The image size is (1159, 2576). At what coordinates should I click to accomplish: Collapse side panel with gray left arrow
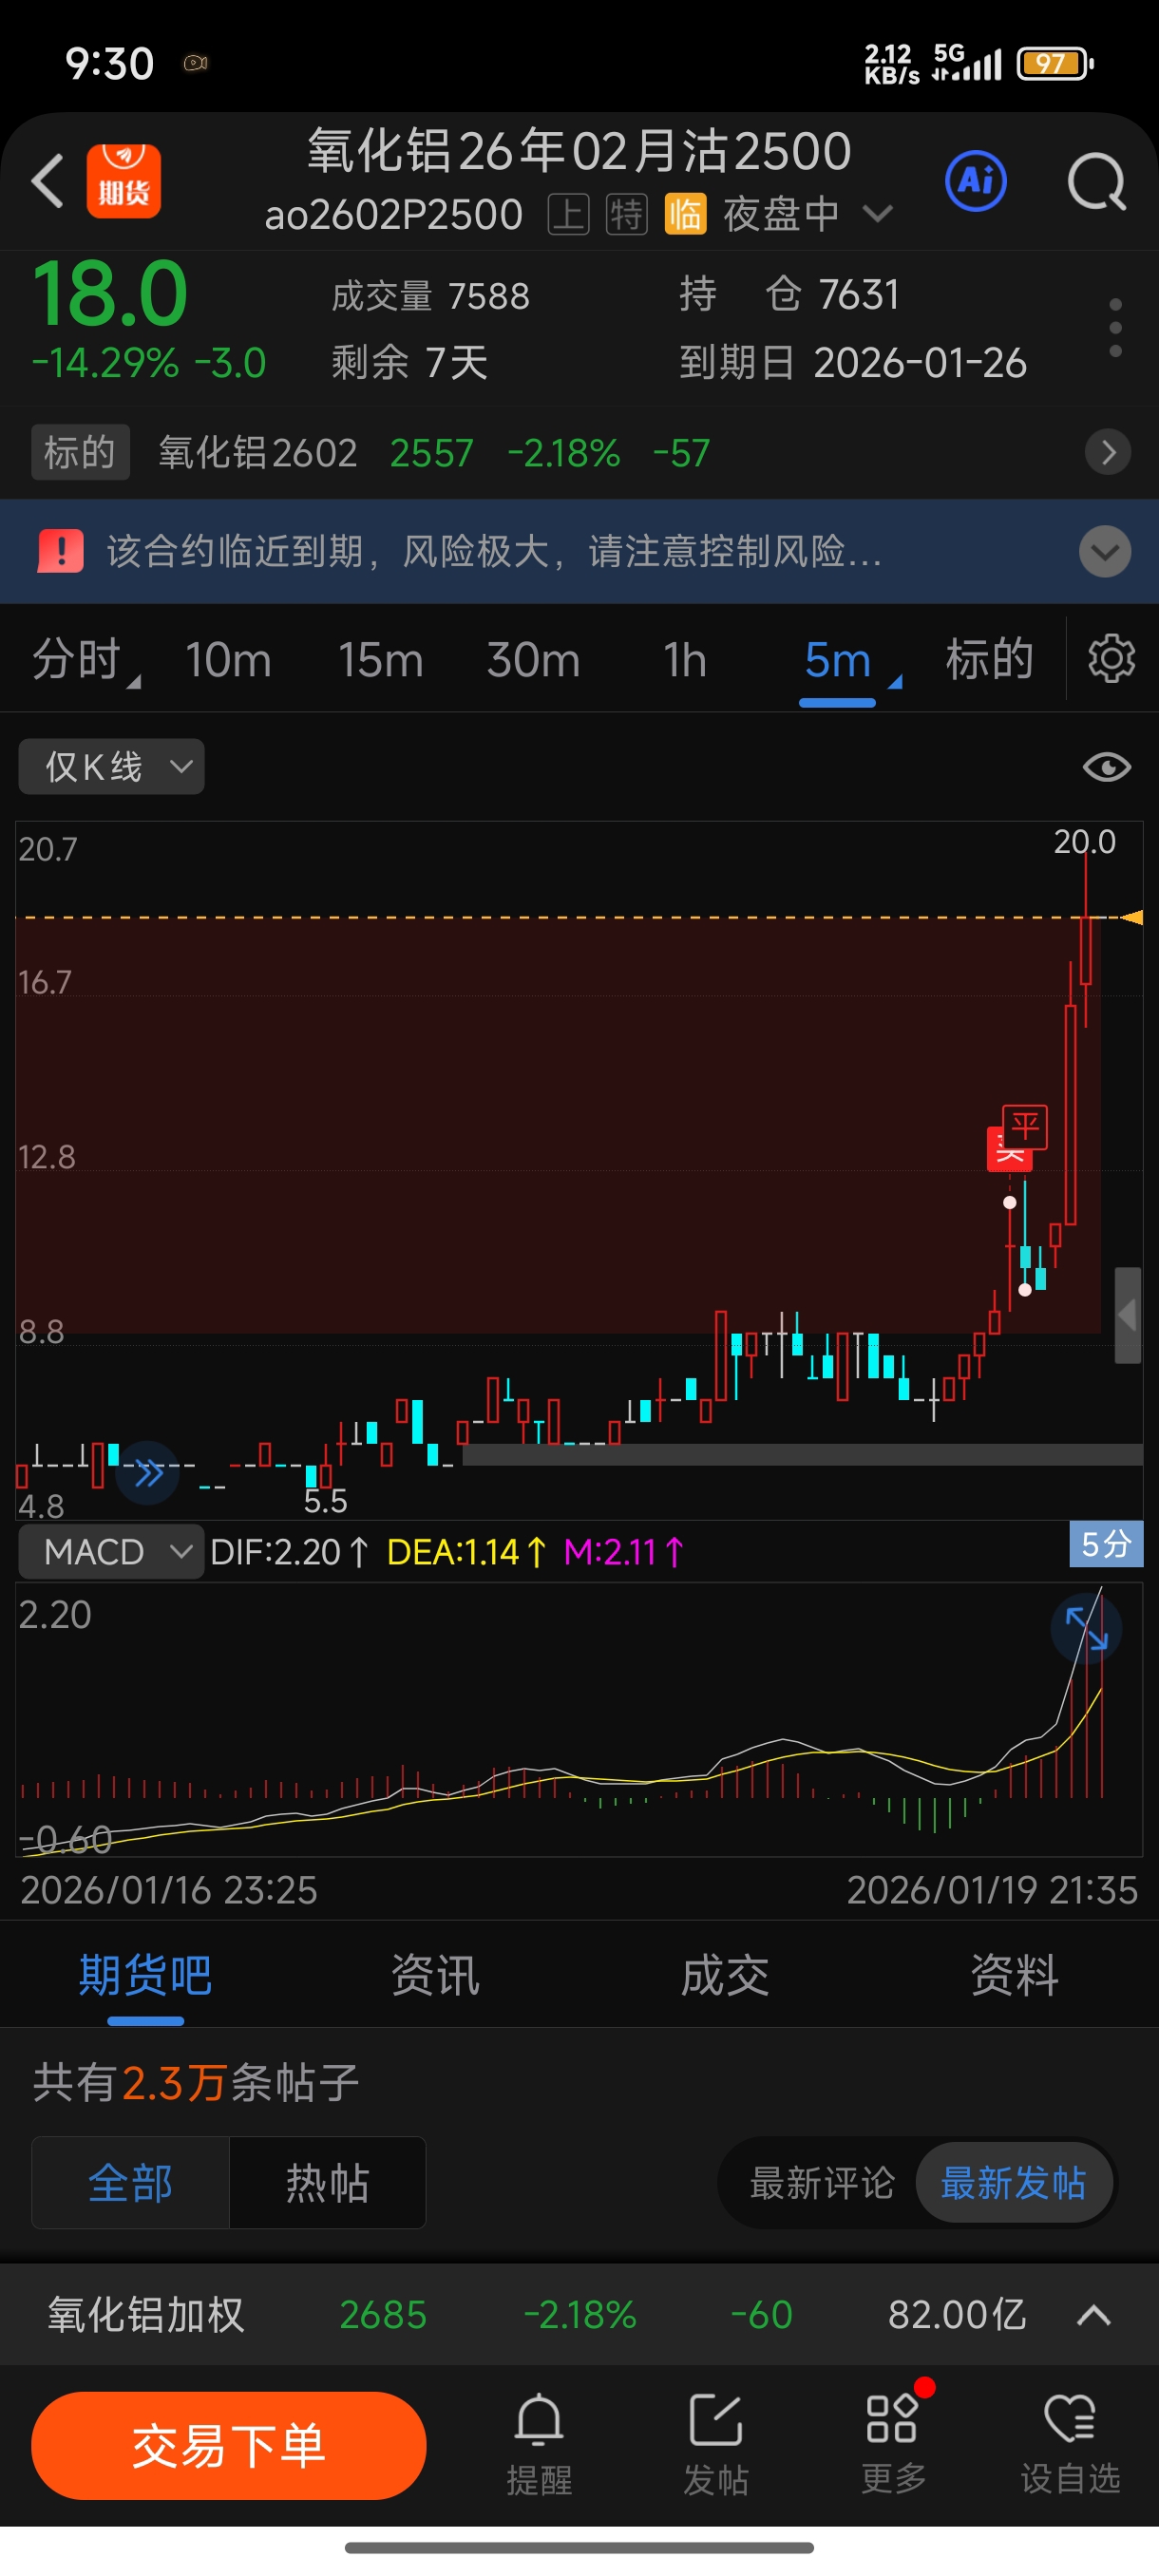click(x=1128, y=1316)
